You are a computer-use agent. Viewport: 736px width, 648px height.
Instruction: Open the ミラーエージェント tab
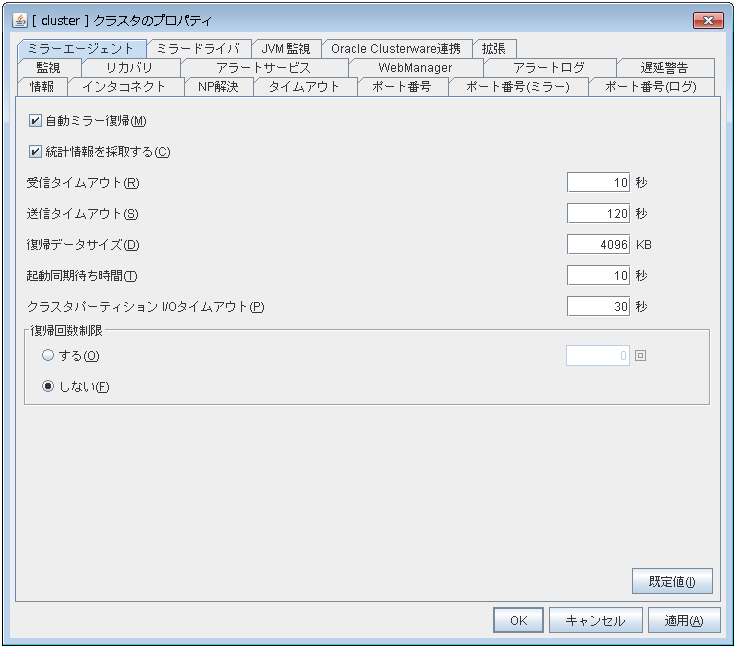coord(81,48)
